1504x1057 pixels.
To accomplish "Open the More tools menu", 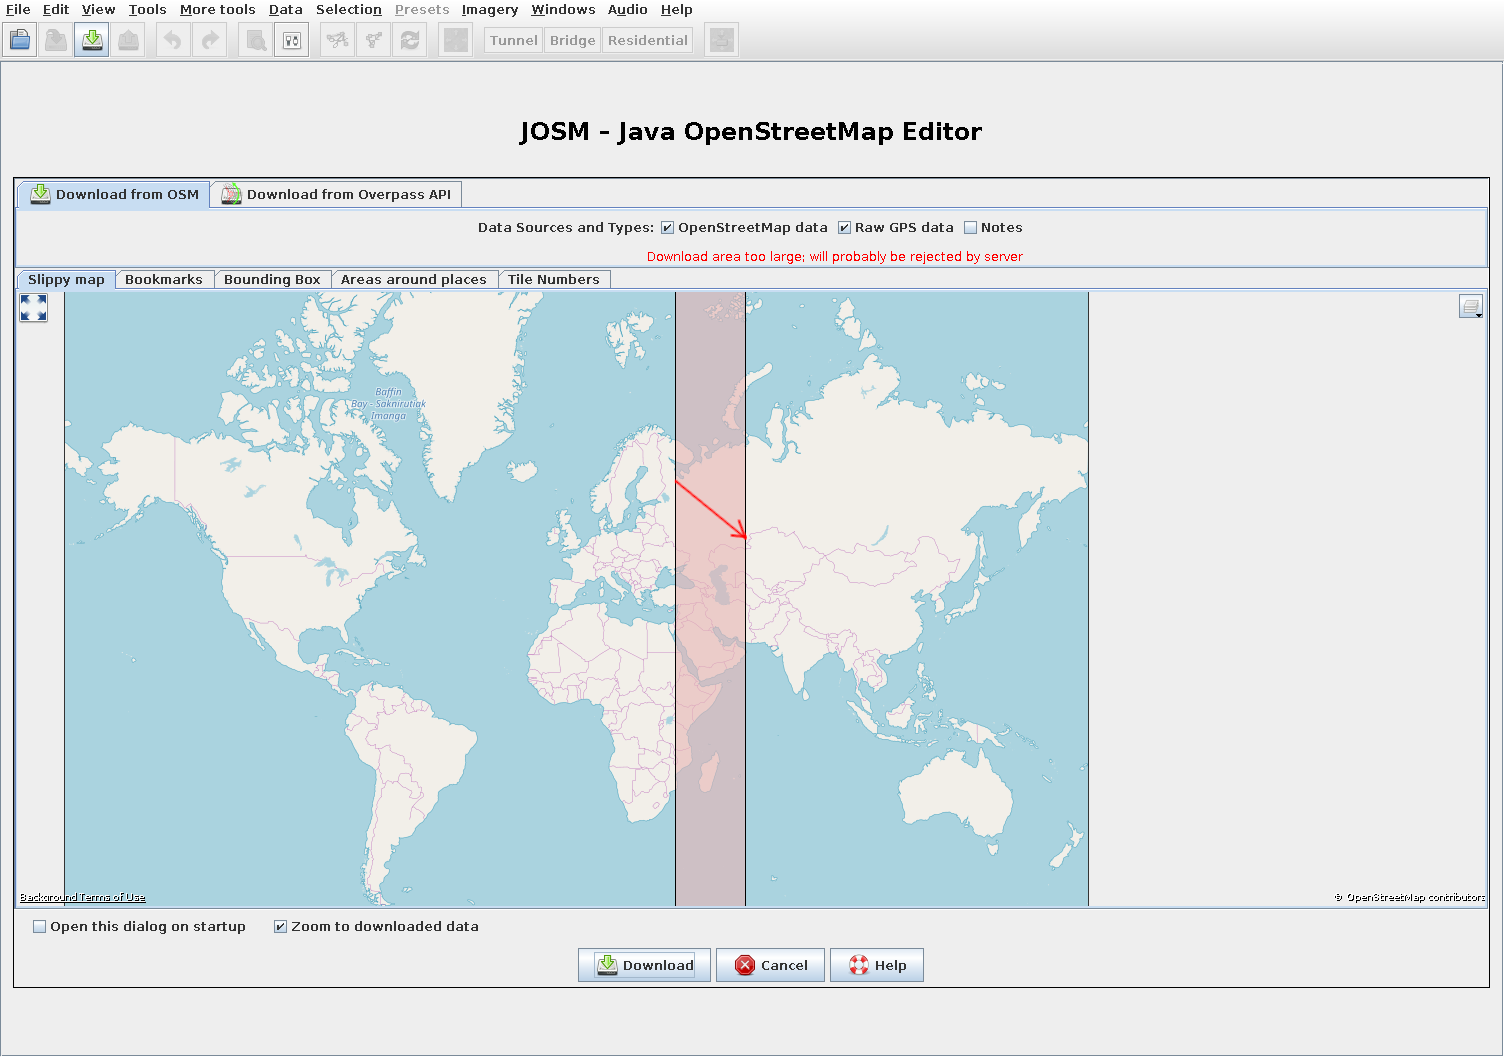I will coord(218,10).
